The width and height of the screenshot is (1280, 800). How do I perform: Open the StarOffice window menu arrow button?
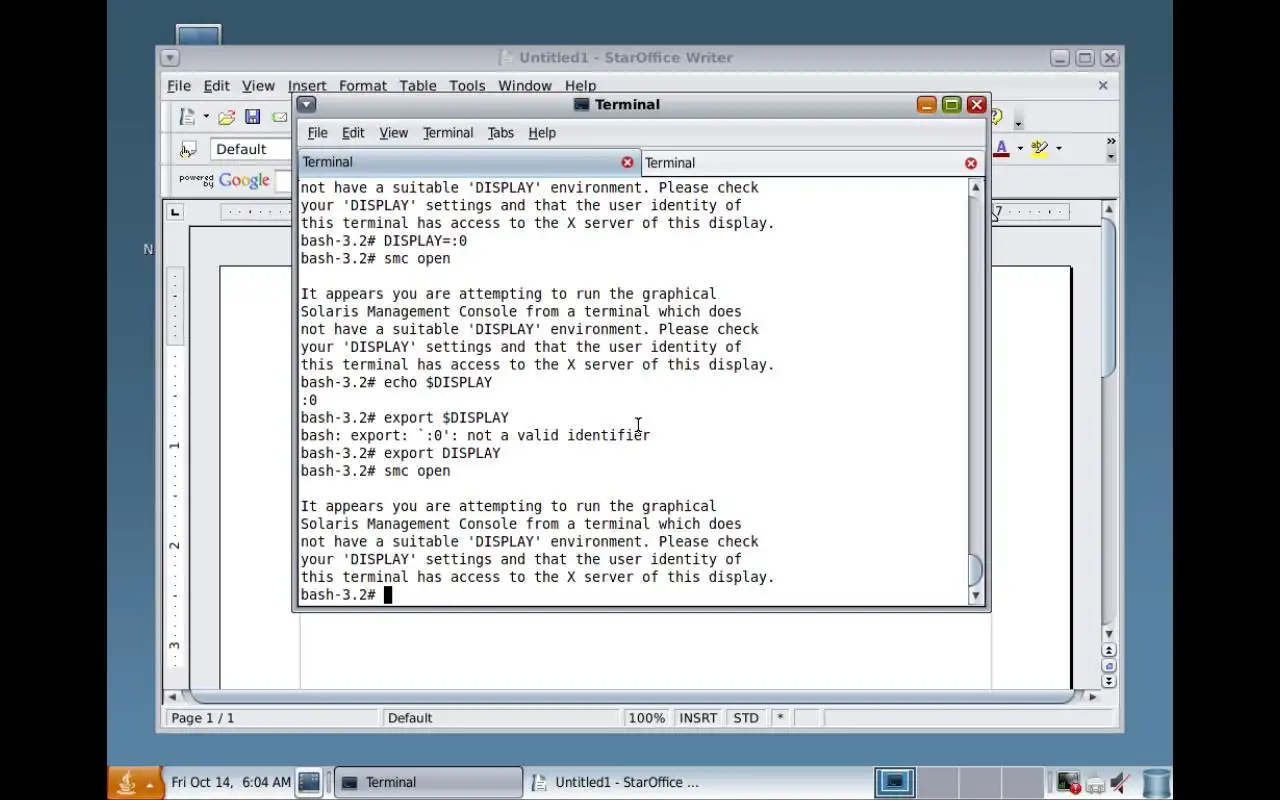[x=169, y=58]
